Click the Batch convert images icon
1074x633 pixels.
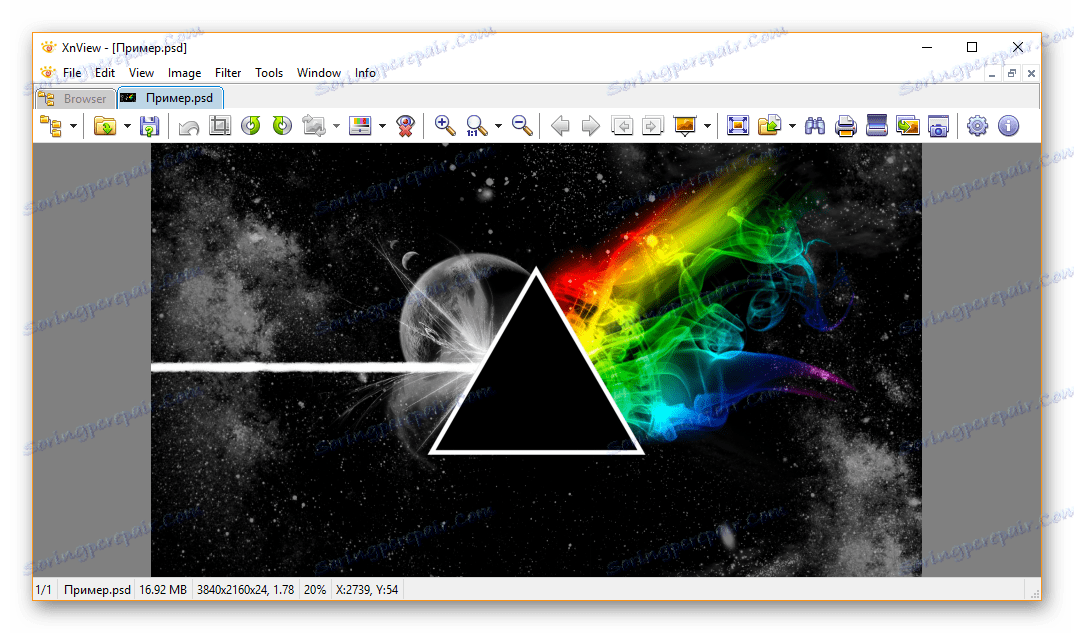coord(908,126)
